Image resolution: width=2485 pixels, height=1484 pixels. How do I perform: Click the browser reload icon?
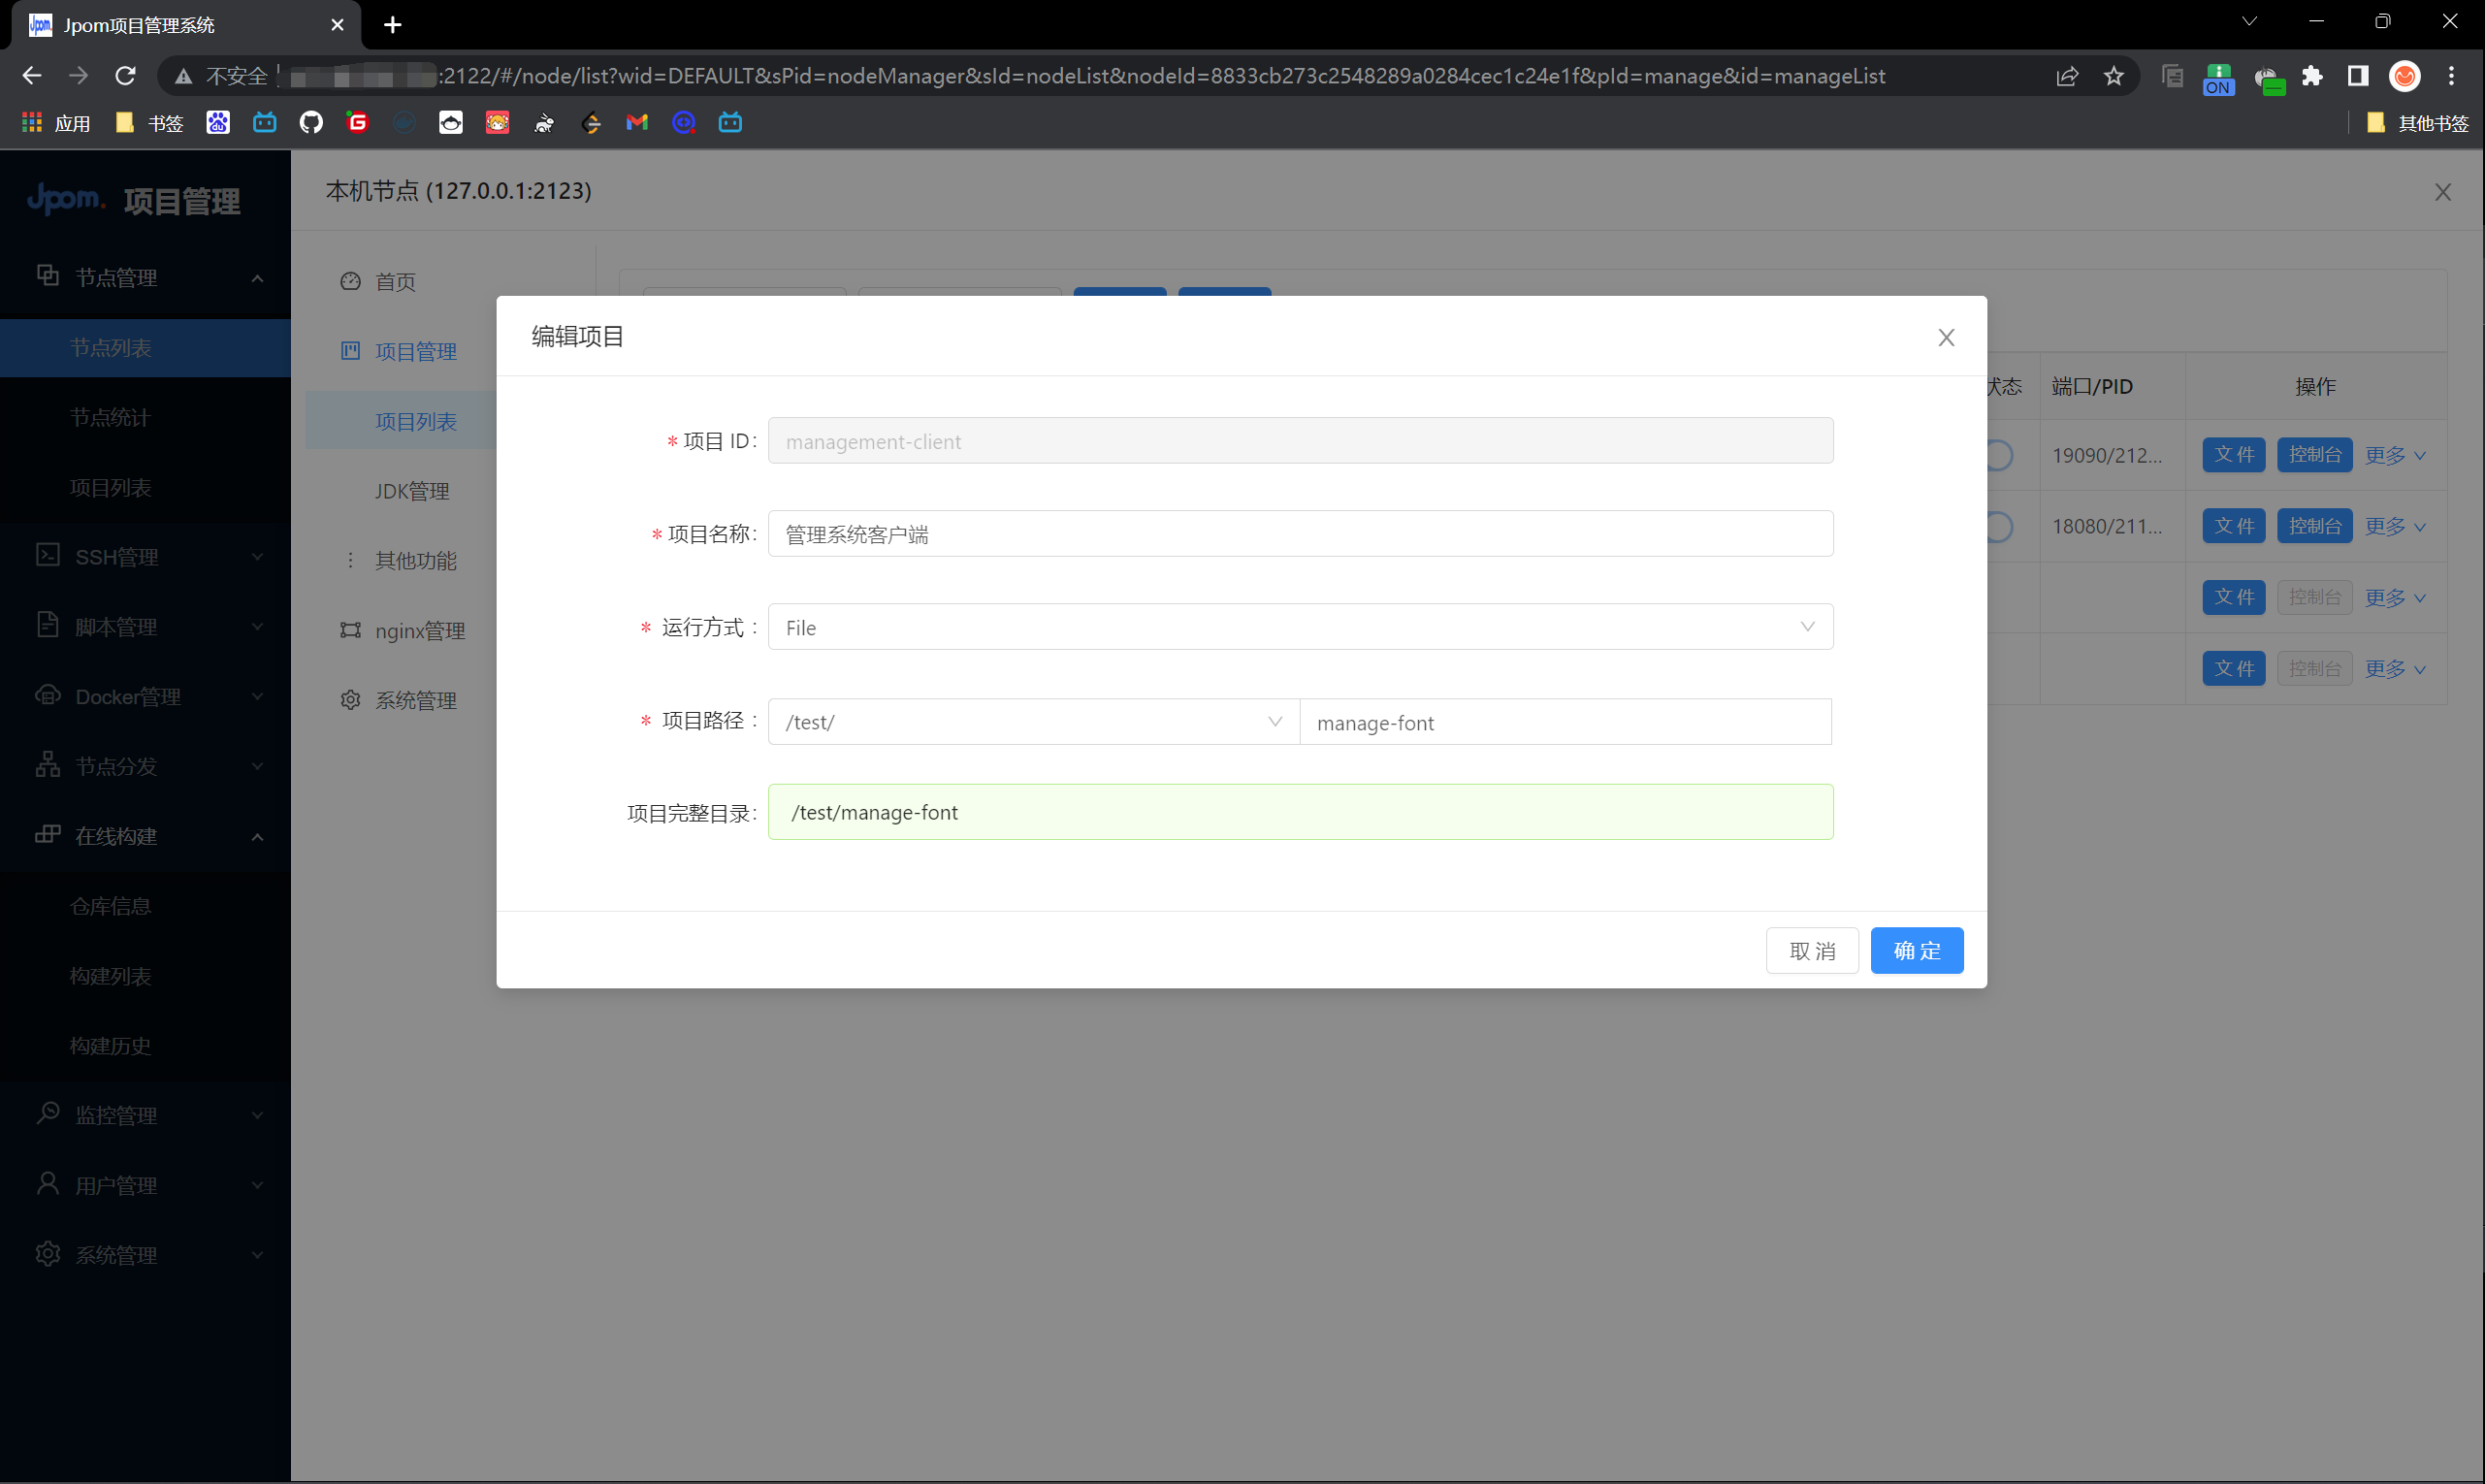tap(125, 76)
